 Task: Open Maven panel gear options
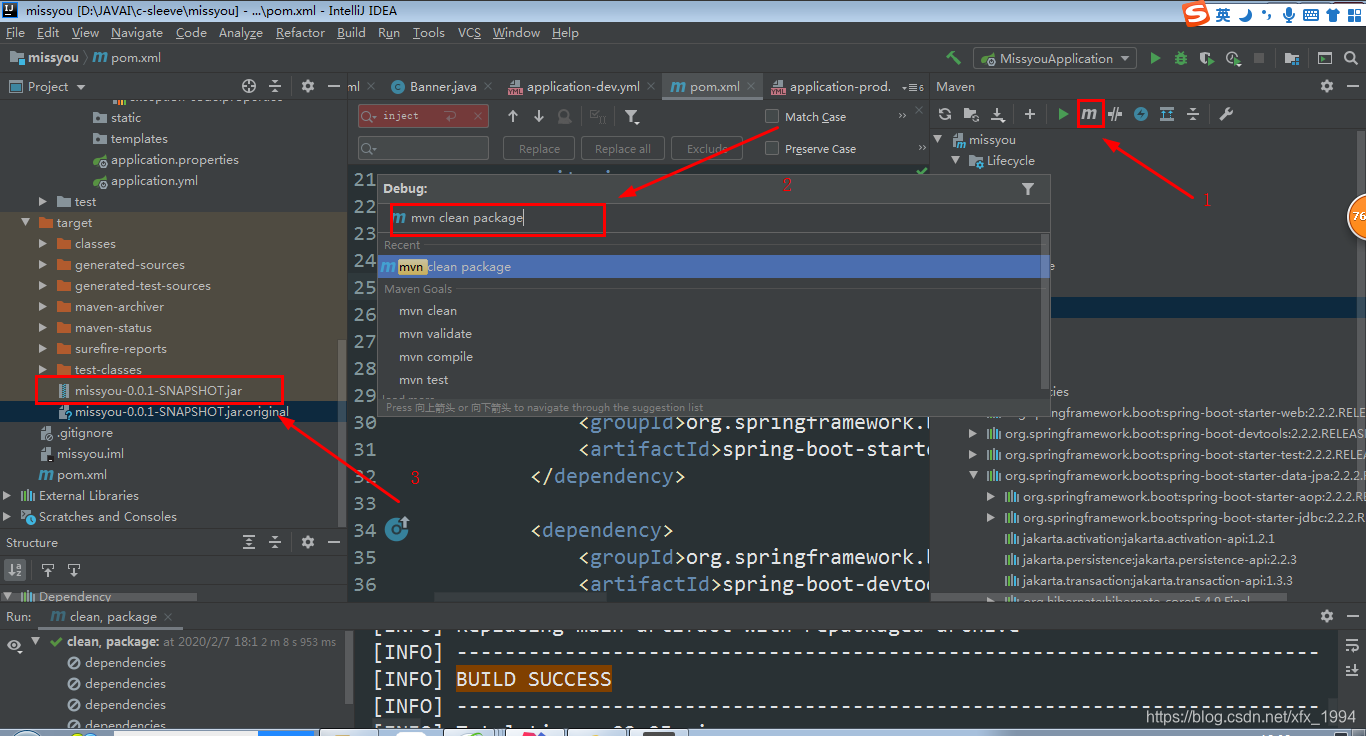(x=1327, y=86)
